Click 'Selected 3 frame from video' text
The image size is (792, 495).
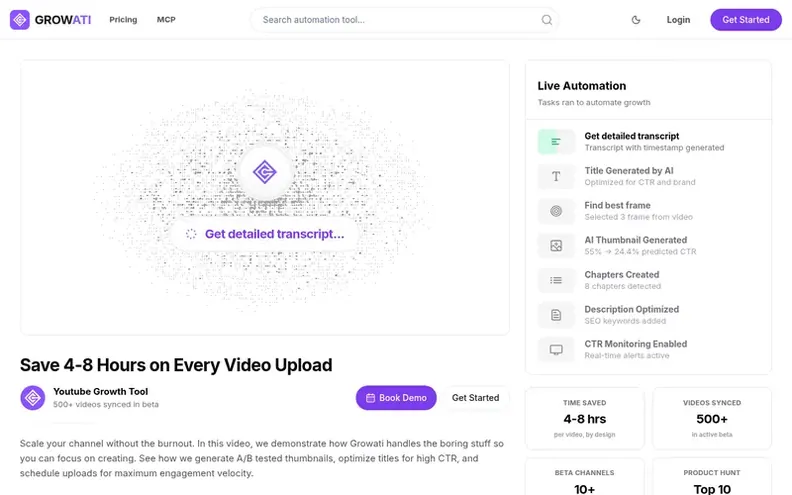638,217
